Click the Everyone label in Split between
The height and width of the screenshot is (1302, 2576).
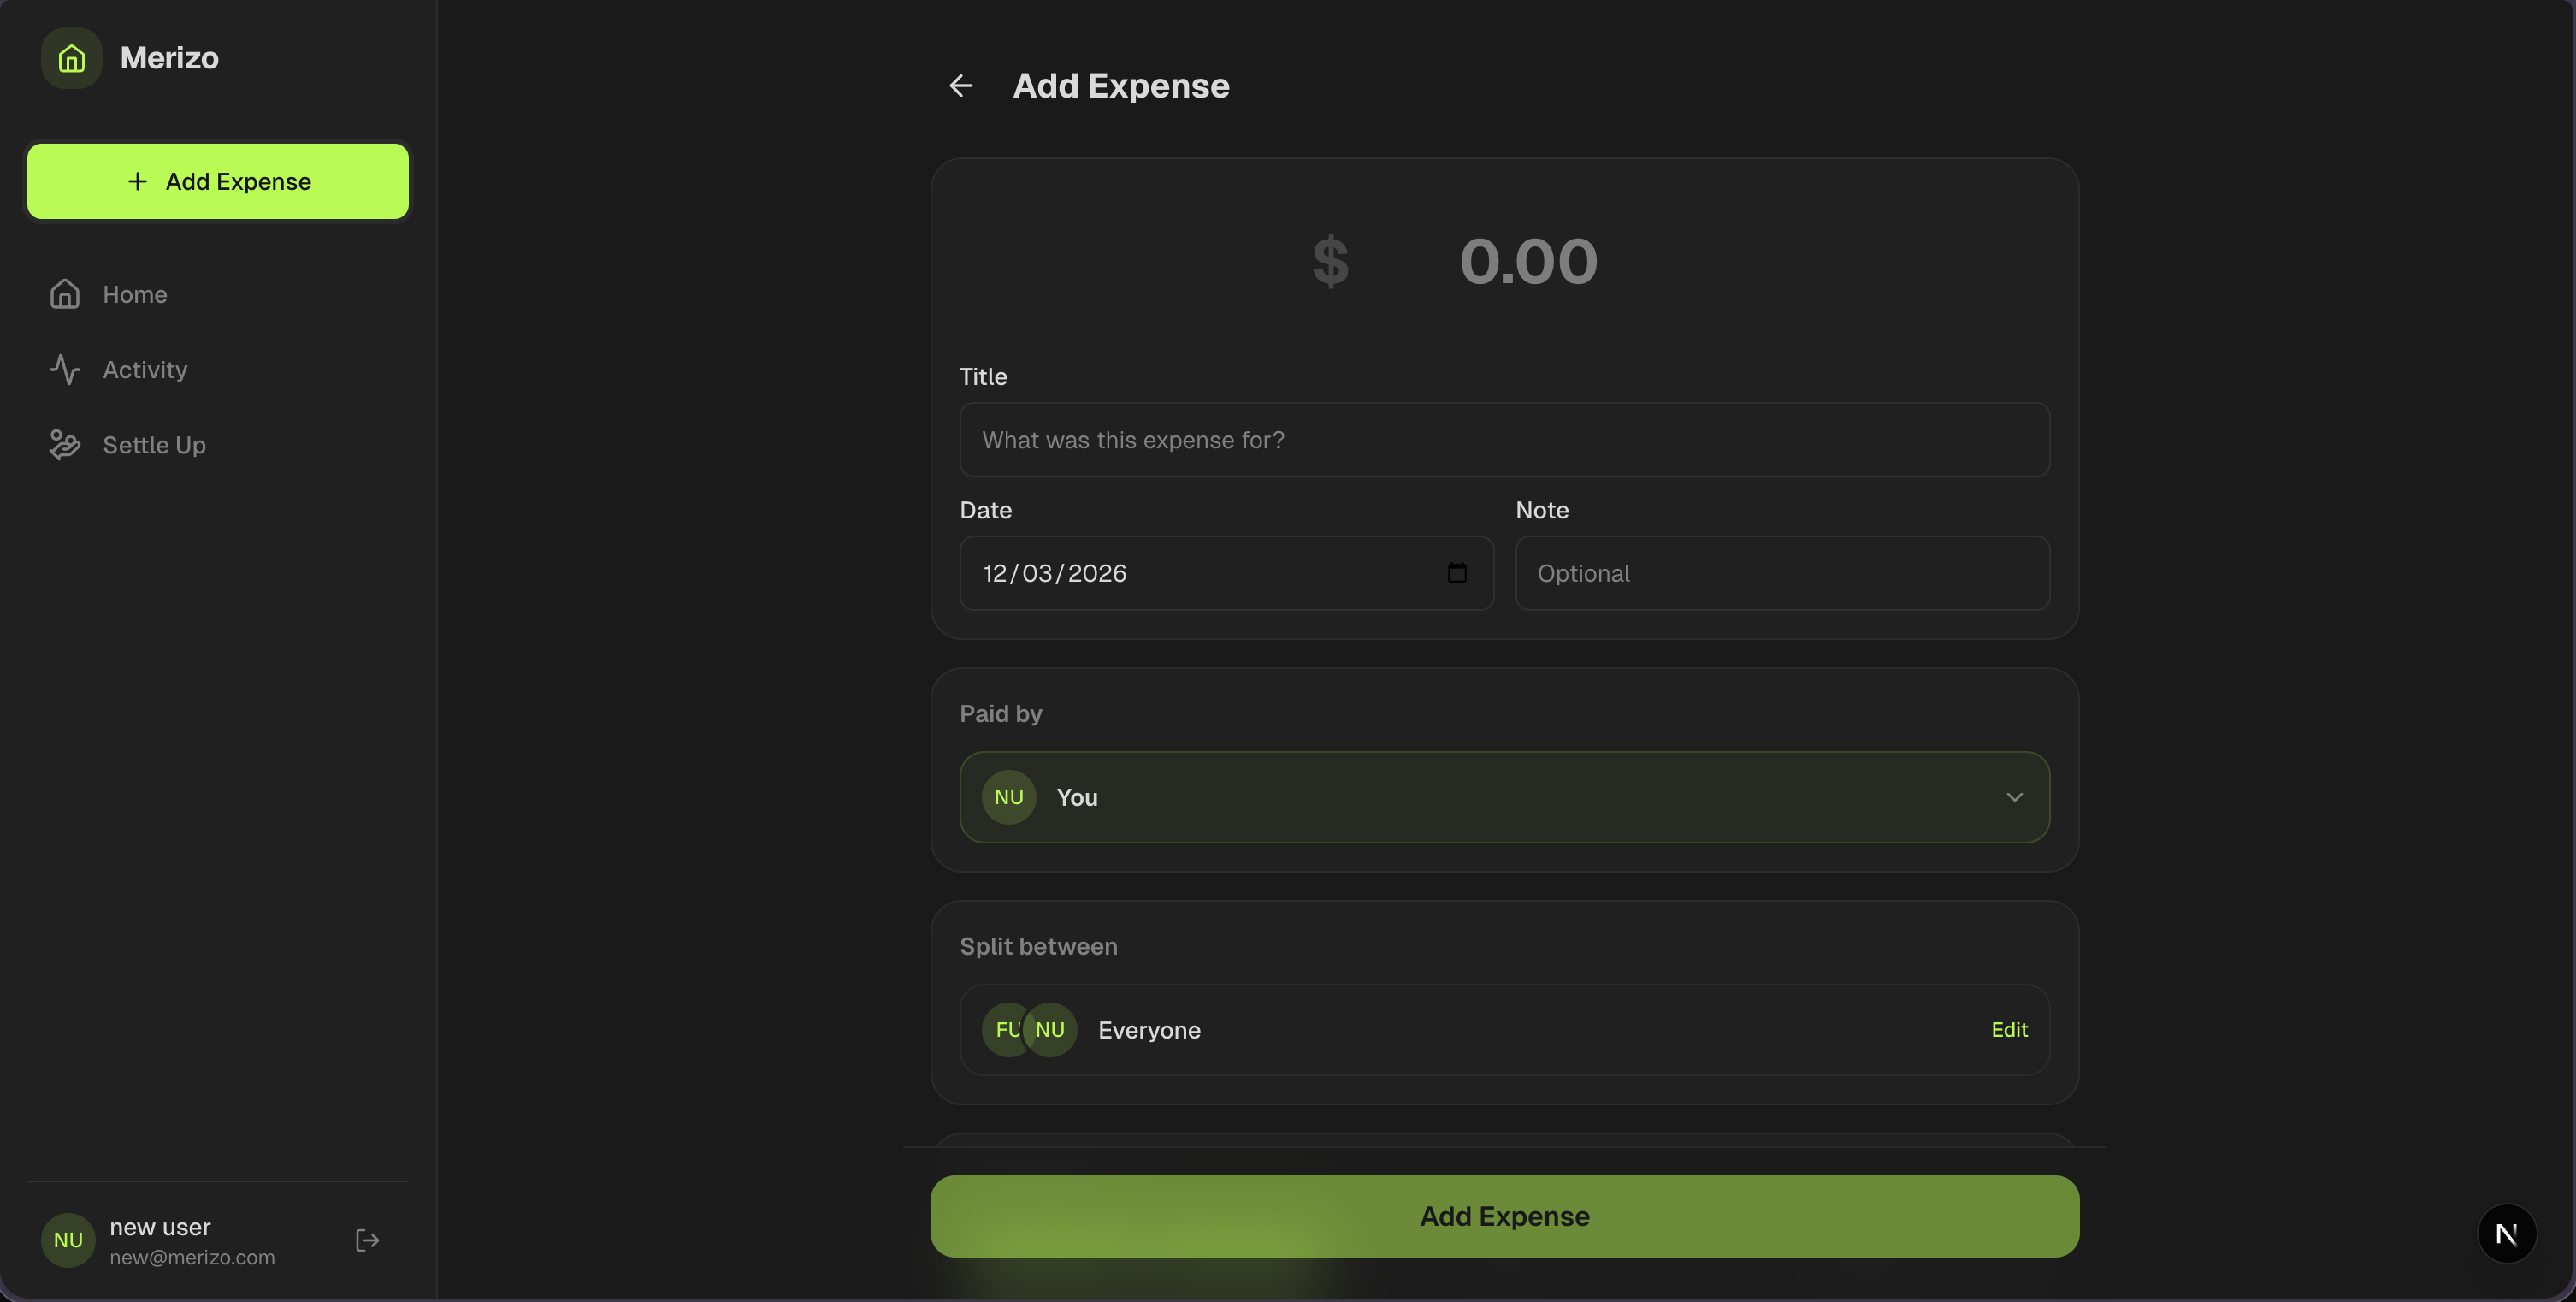(1149, 1030)
